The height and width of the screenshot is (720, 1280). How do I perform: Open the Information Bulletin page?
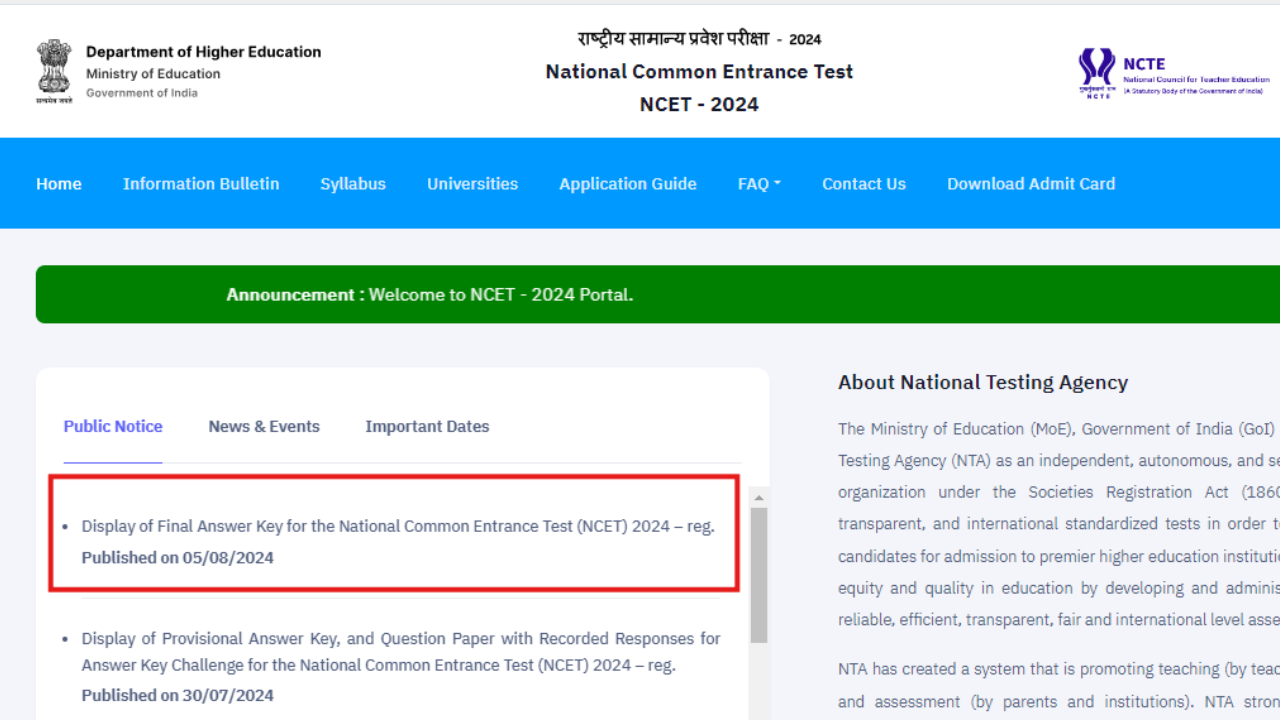[x=201, y=183]
